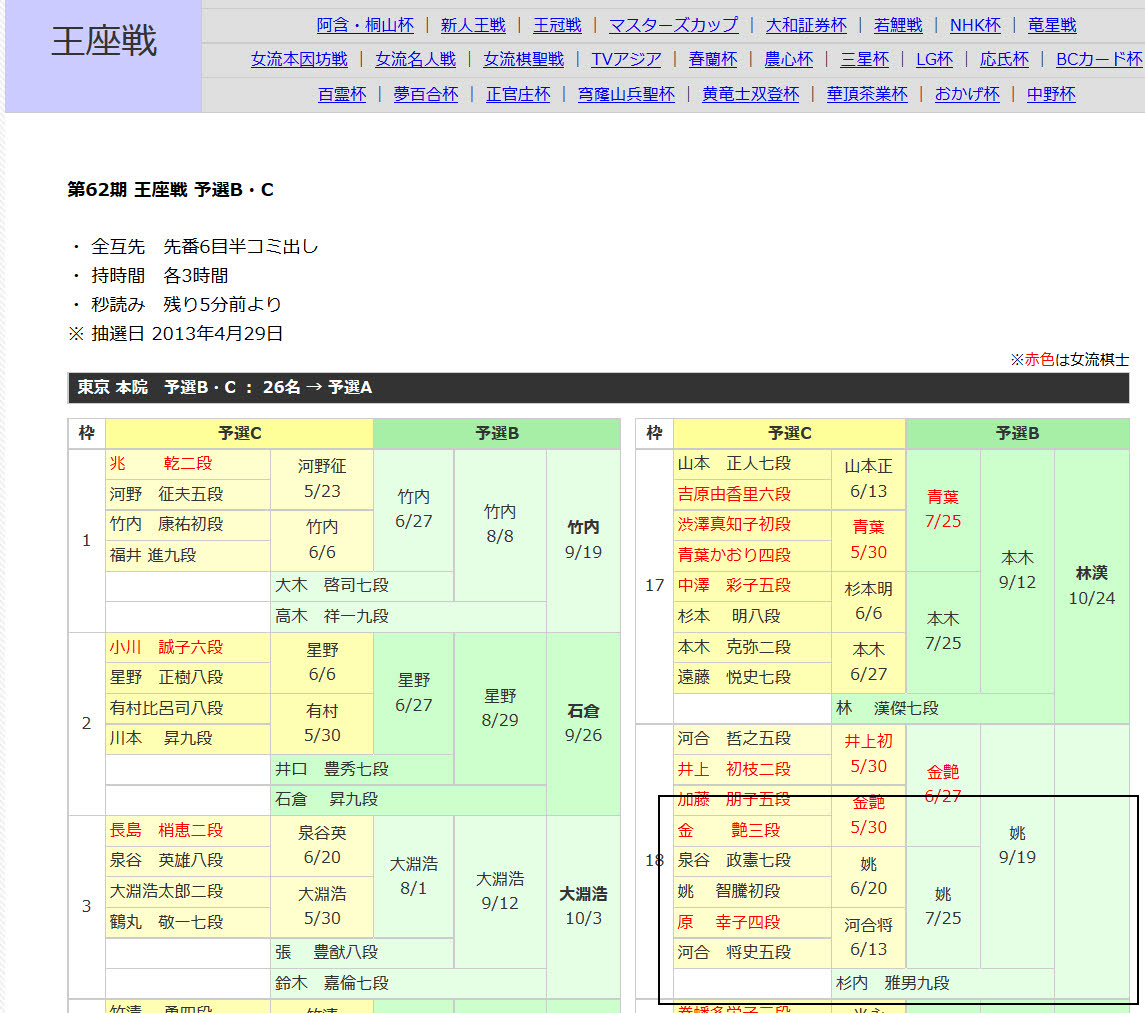
Task: Open the 女流棋聖戦 tournament page
Action: 522,59
